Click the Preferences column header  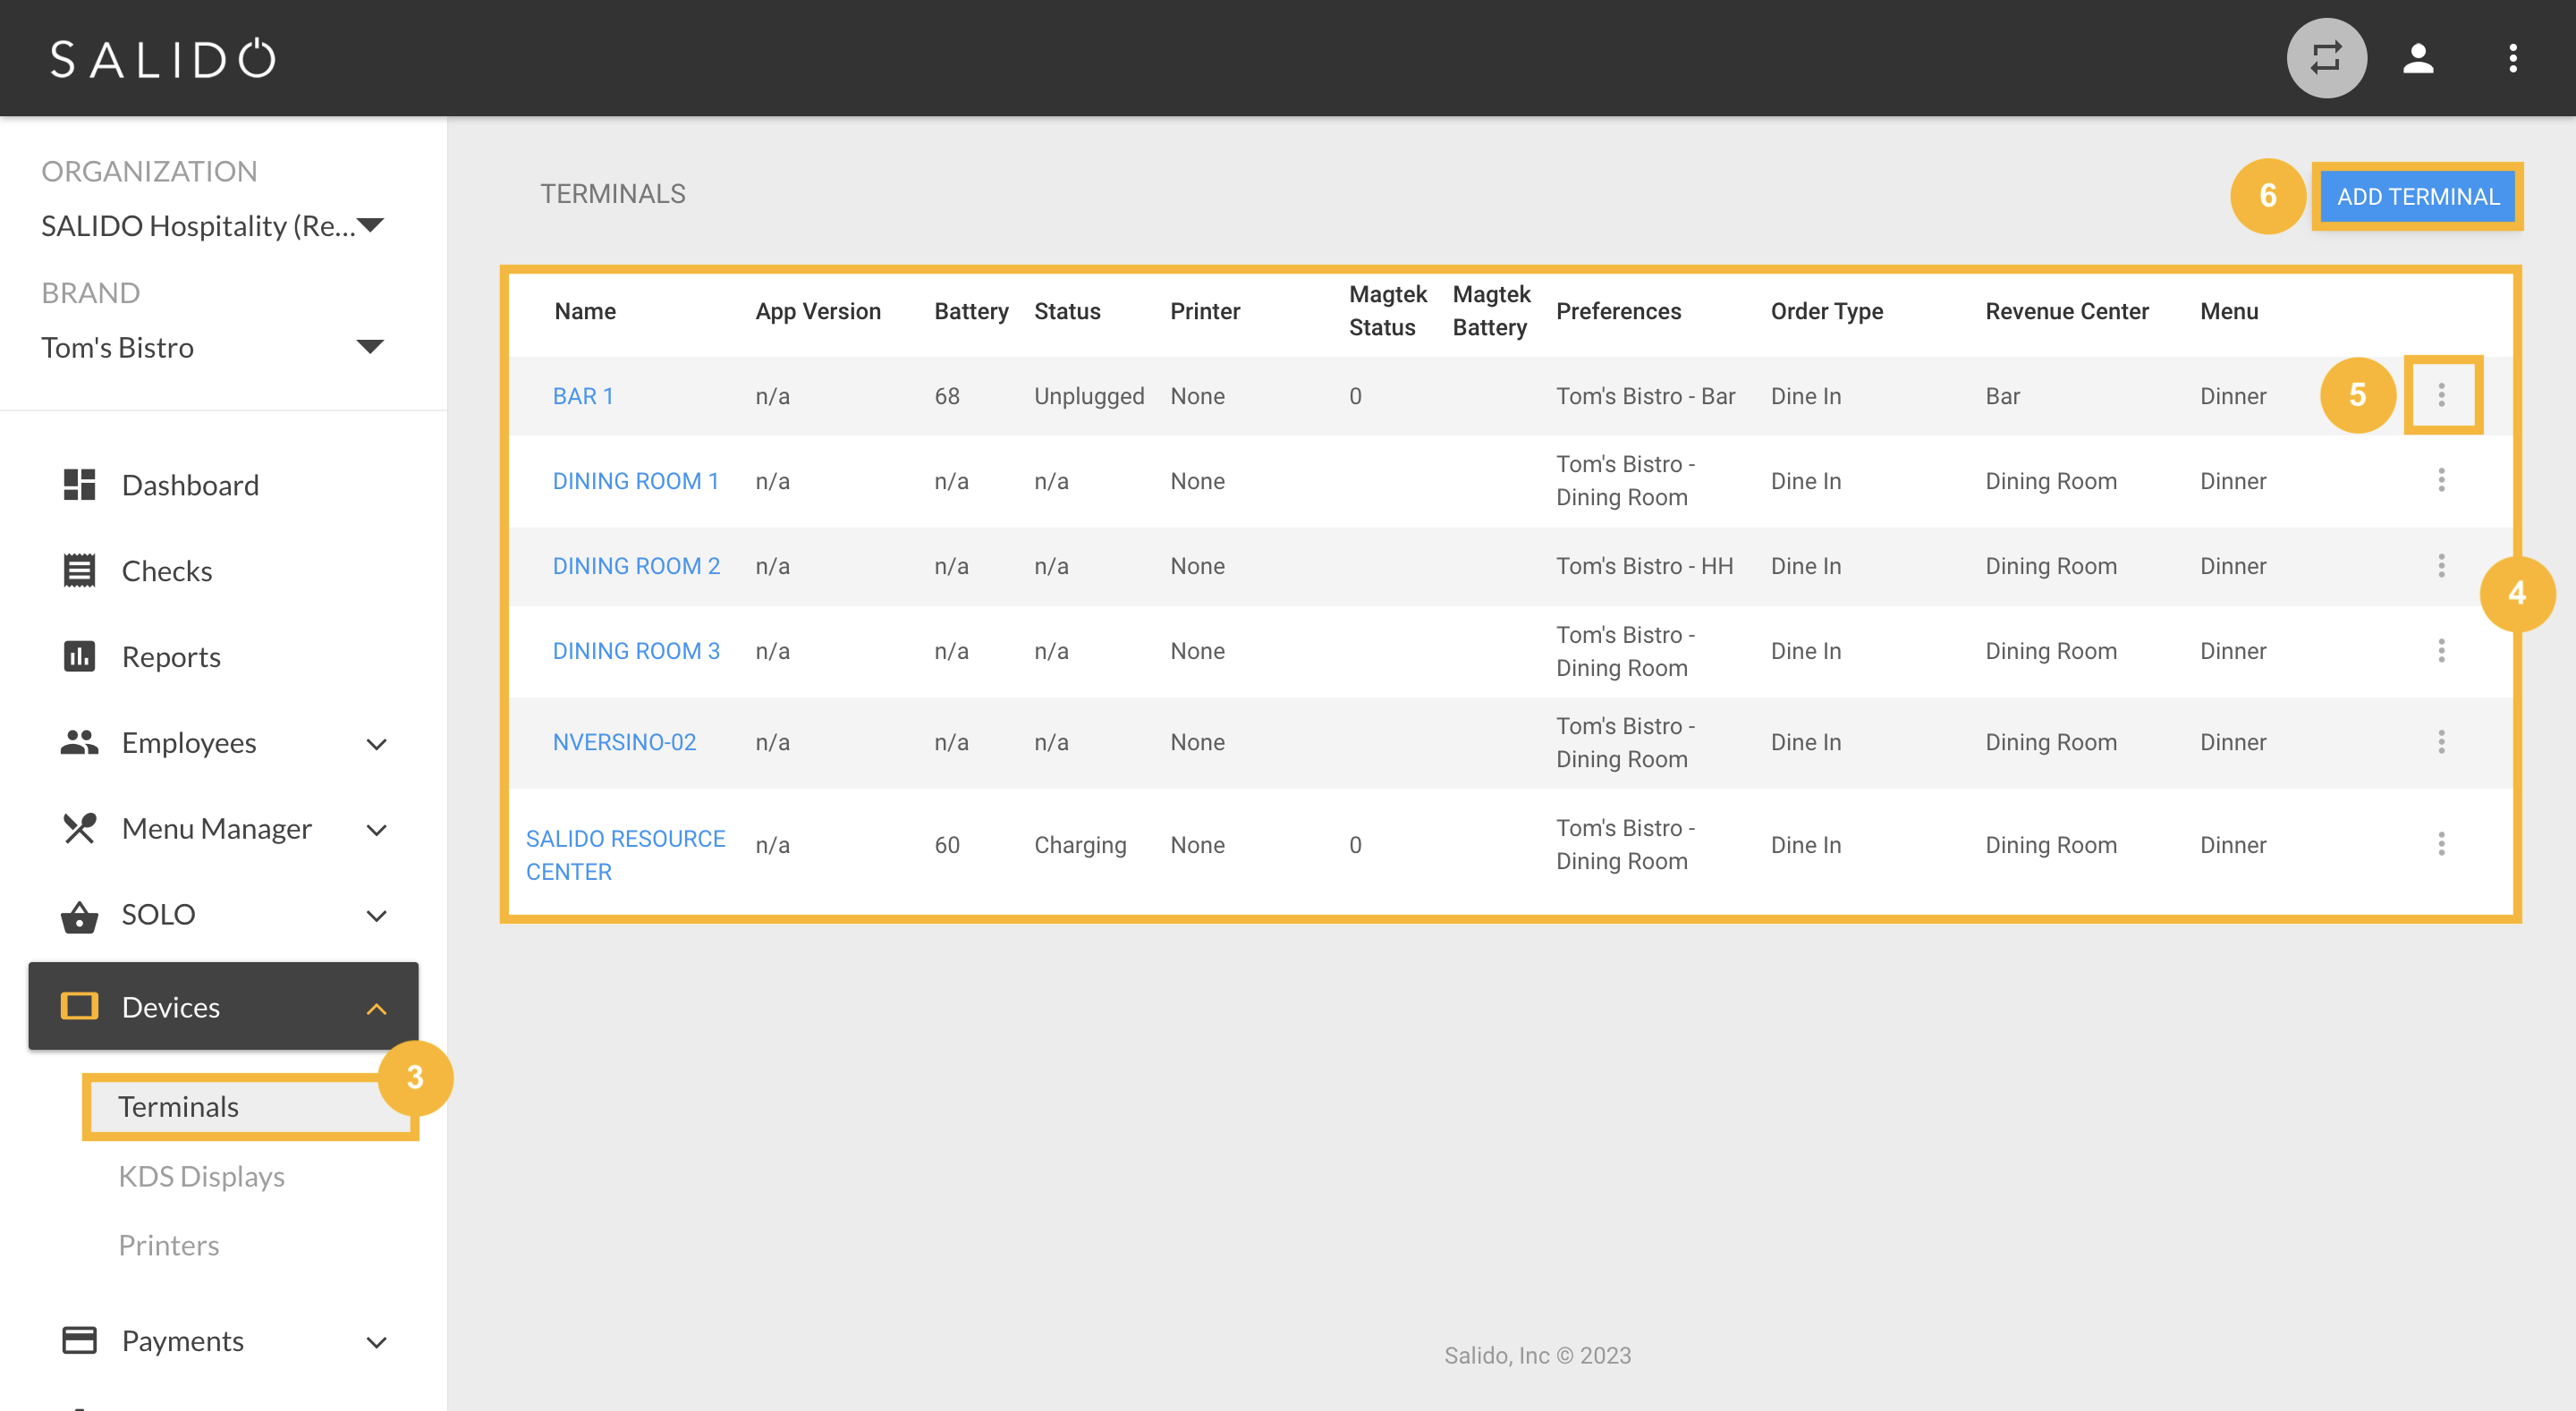(x=1618, y=311)
